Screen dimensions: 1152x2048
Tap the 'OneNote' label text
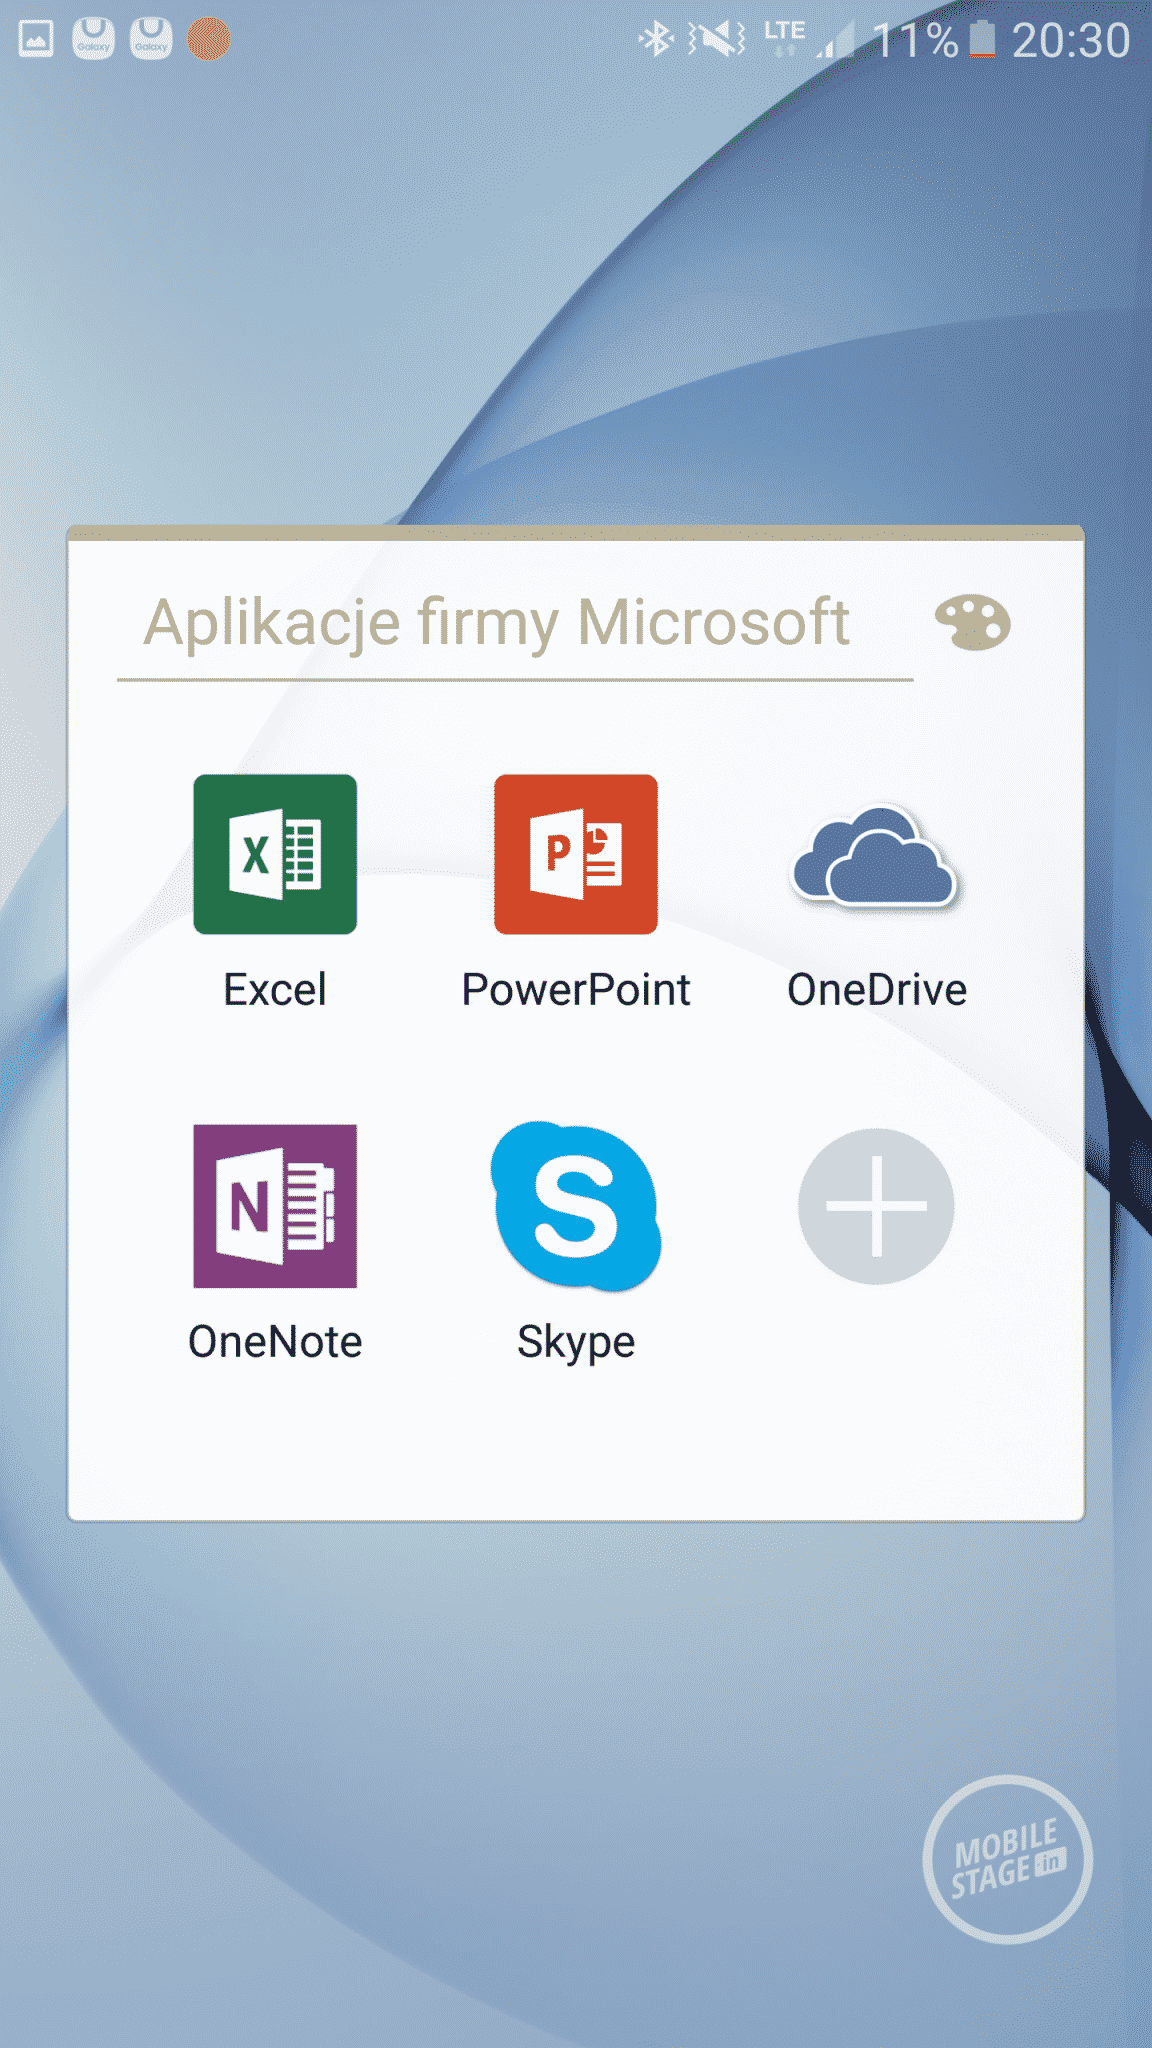[x=275, y=1342]
